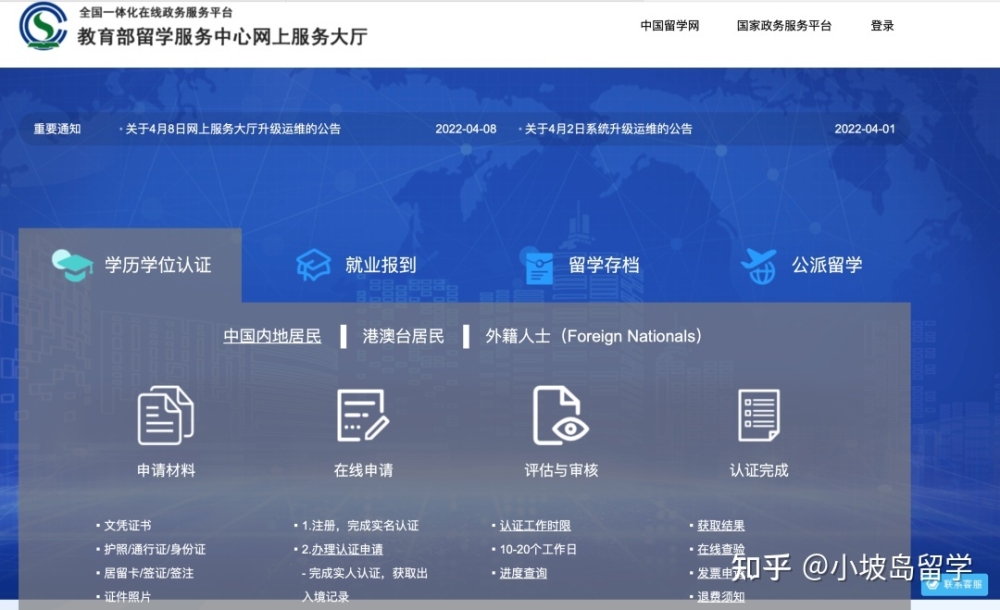This screenshot has height=610, width=1000.
Task: Click the 认证完成 heading text
Action: pyautogui.click(x=759, y=470)
